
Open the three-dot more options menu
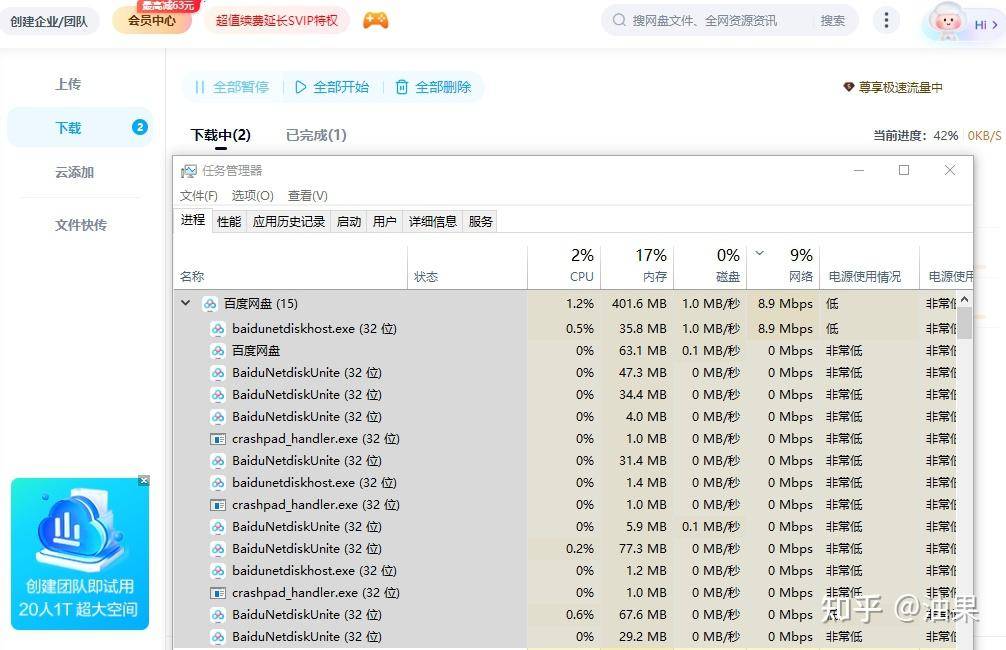tap(886, 20)
